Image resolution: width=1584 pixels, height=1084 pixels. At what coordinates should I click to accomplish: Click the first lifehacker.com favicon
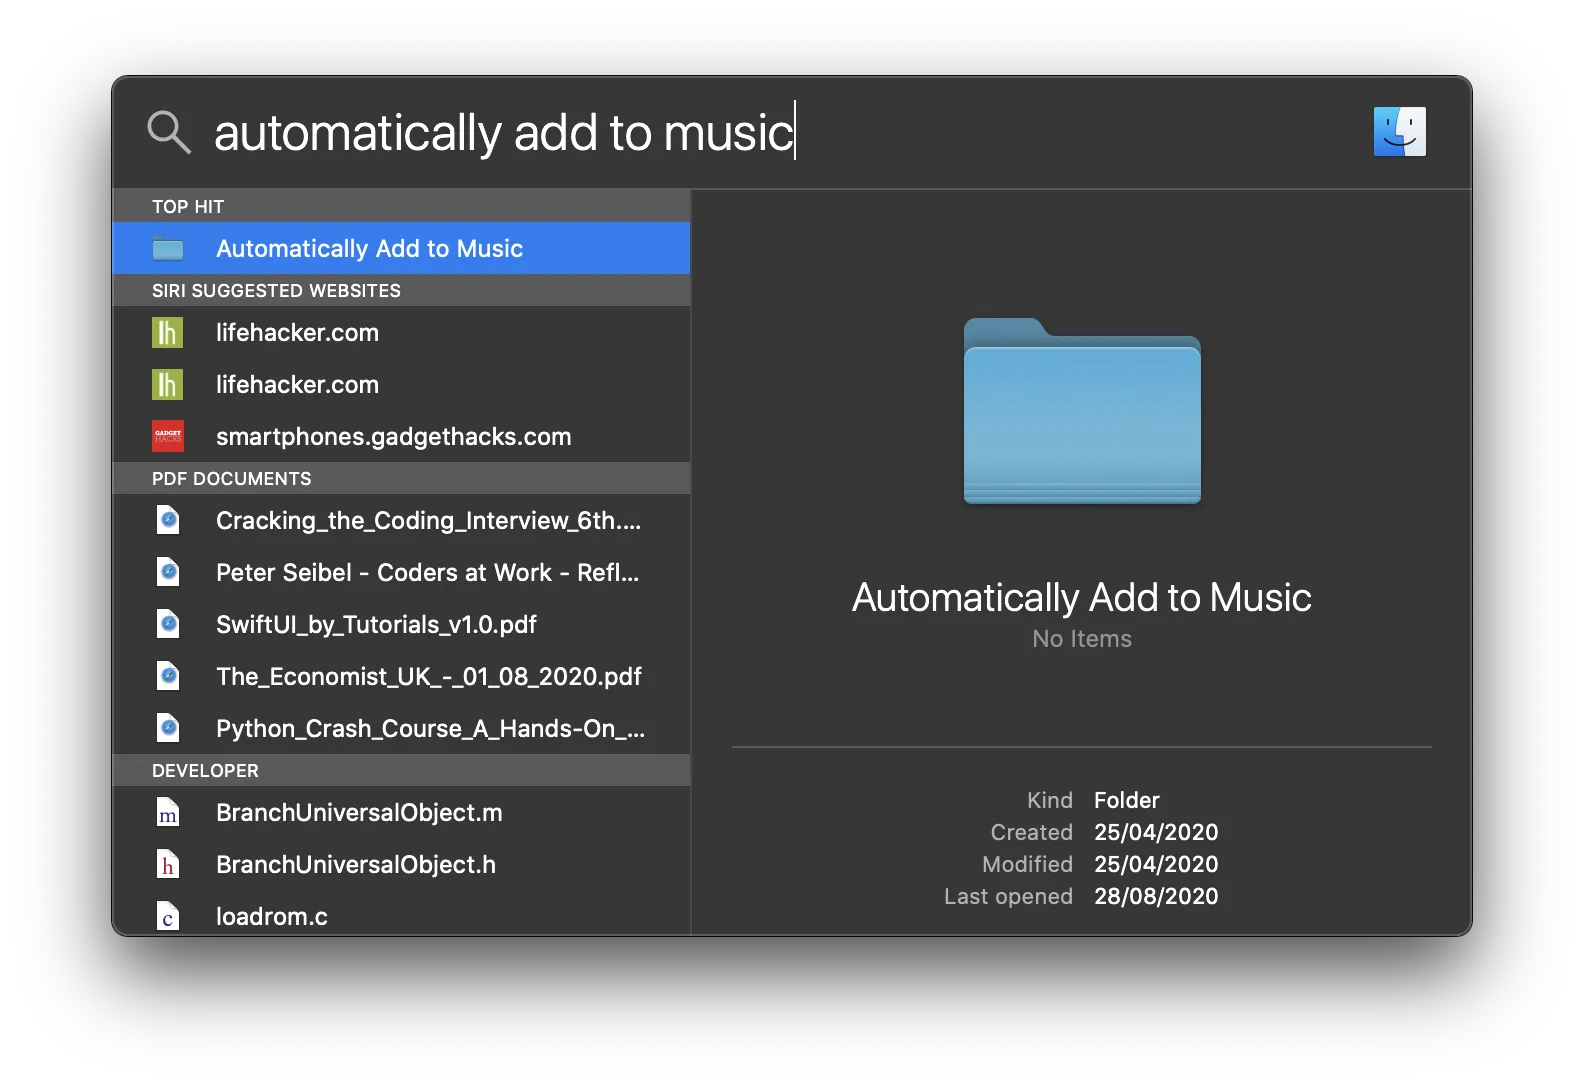168,332
